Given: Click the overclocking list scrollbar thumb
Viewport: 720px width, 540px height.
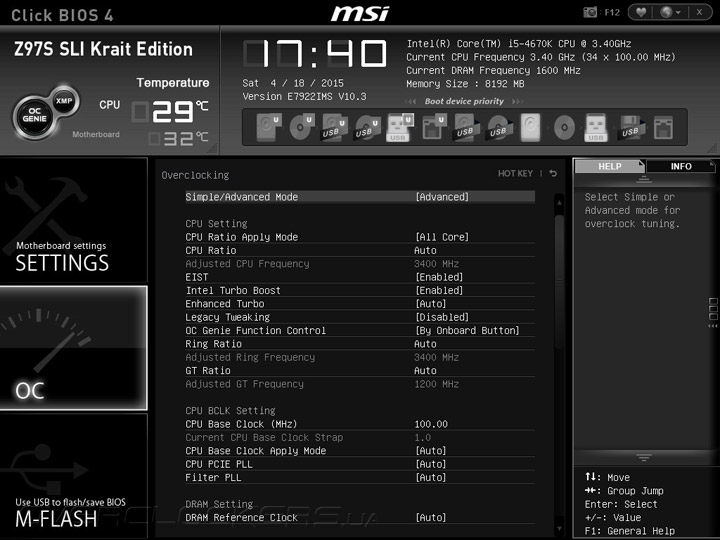Looking at the screenshot, I should coord(559,282).
